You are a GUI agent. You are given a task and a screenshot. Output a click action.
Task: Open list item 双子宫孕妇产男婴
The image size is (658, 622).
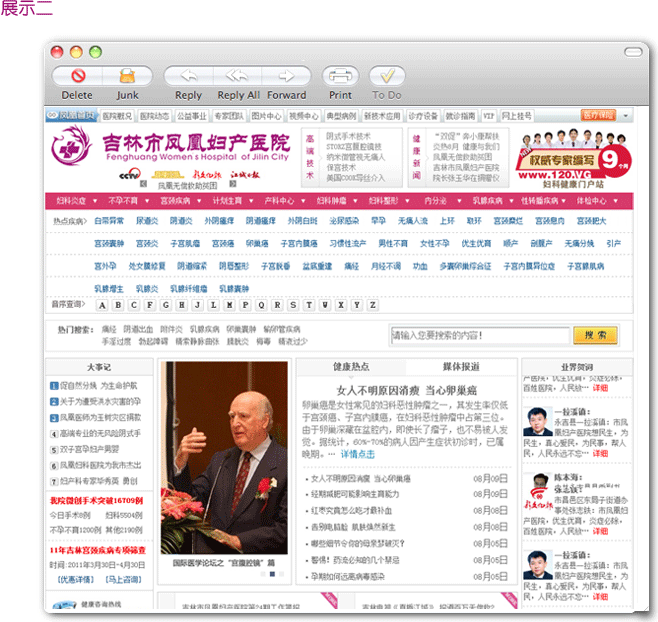[89, 450]
